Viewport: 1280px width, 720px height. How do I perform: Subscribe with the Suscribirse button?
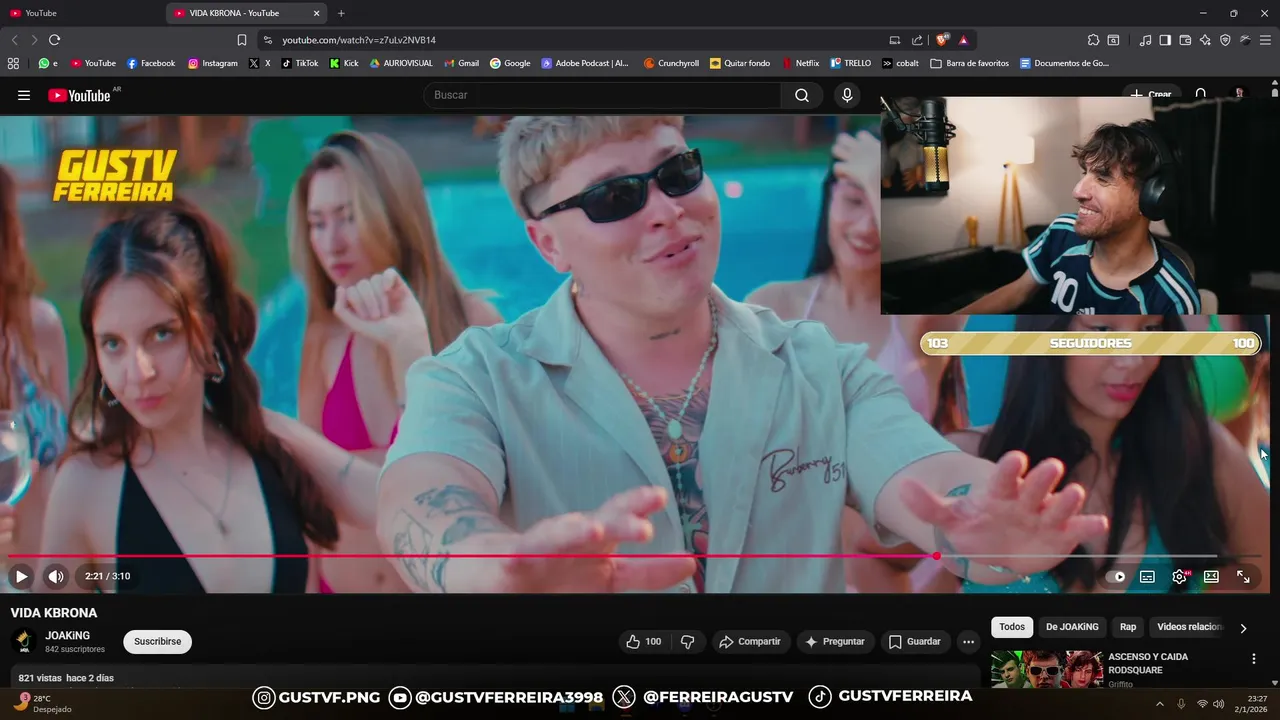(x=157, y=642)
